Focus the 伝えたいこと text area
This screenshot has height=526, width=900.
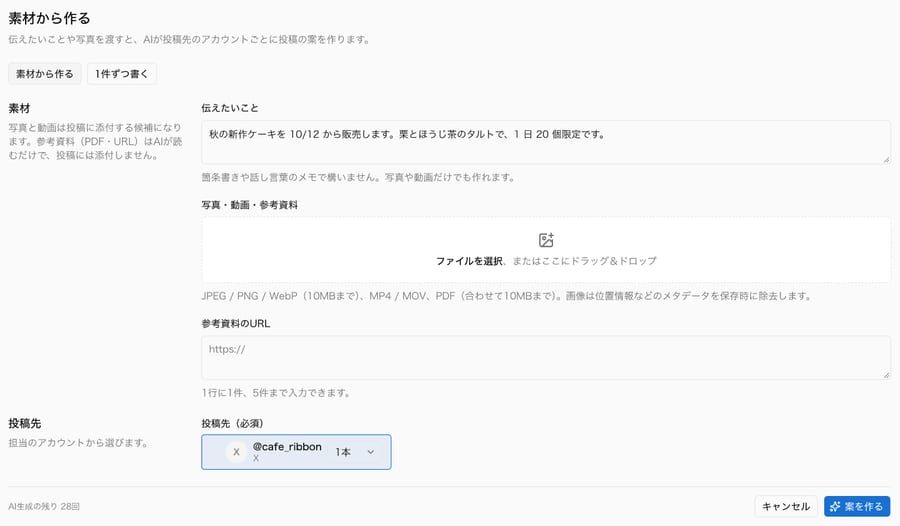click(x=546, y=142)
